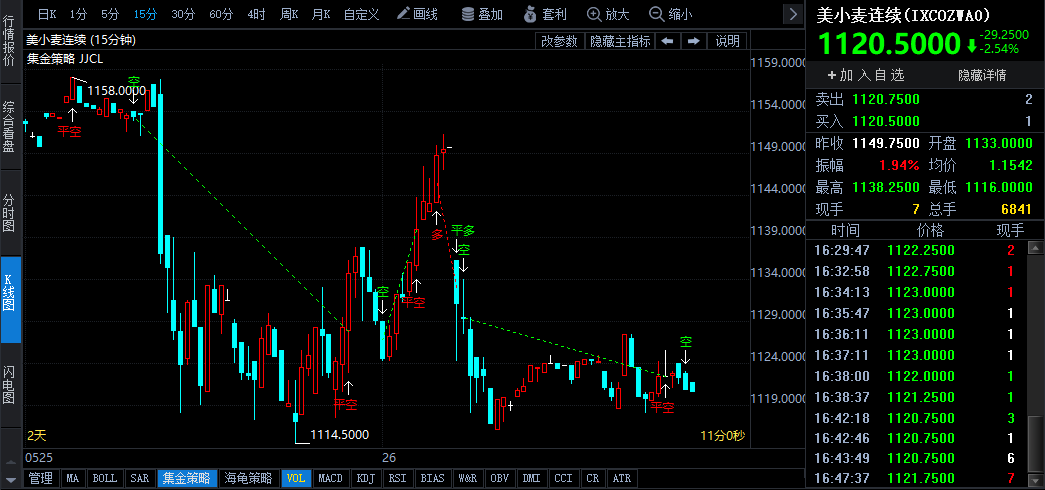Select the BOLL indicator

pyautogui.click(x=105, y=478)
